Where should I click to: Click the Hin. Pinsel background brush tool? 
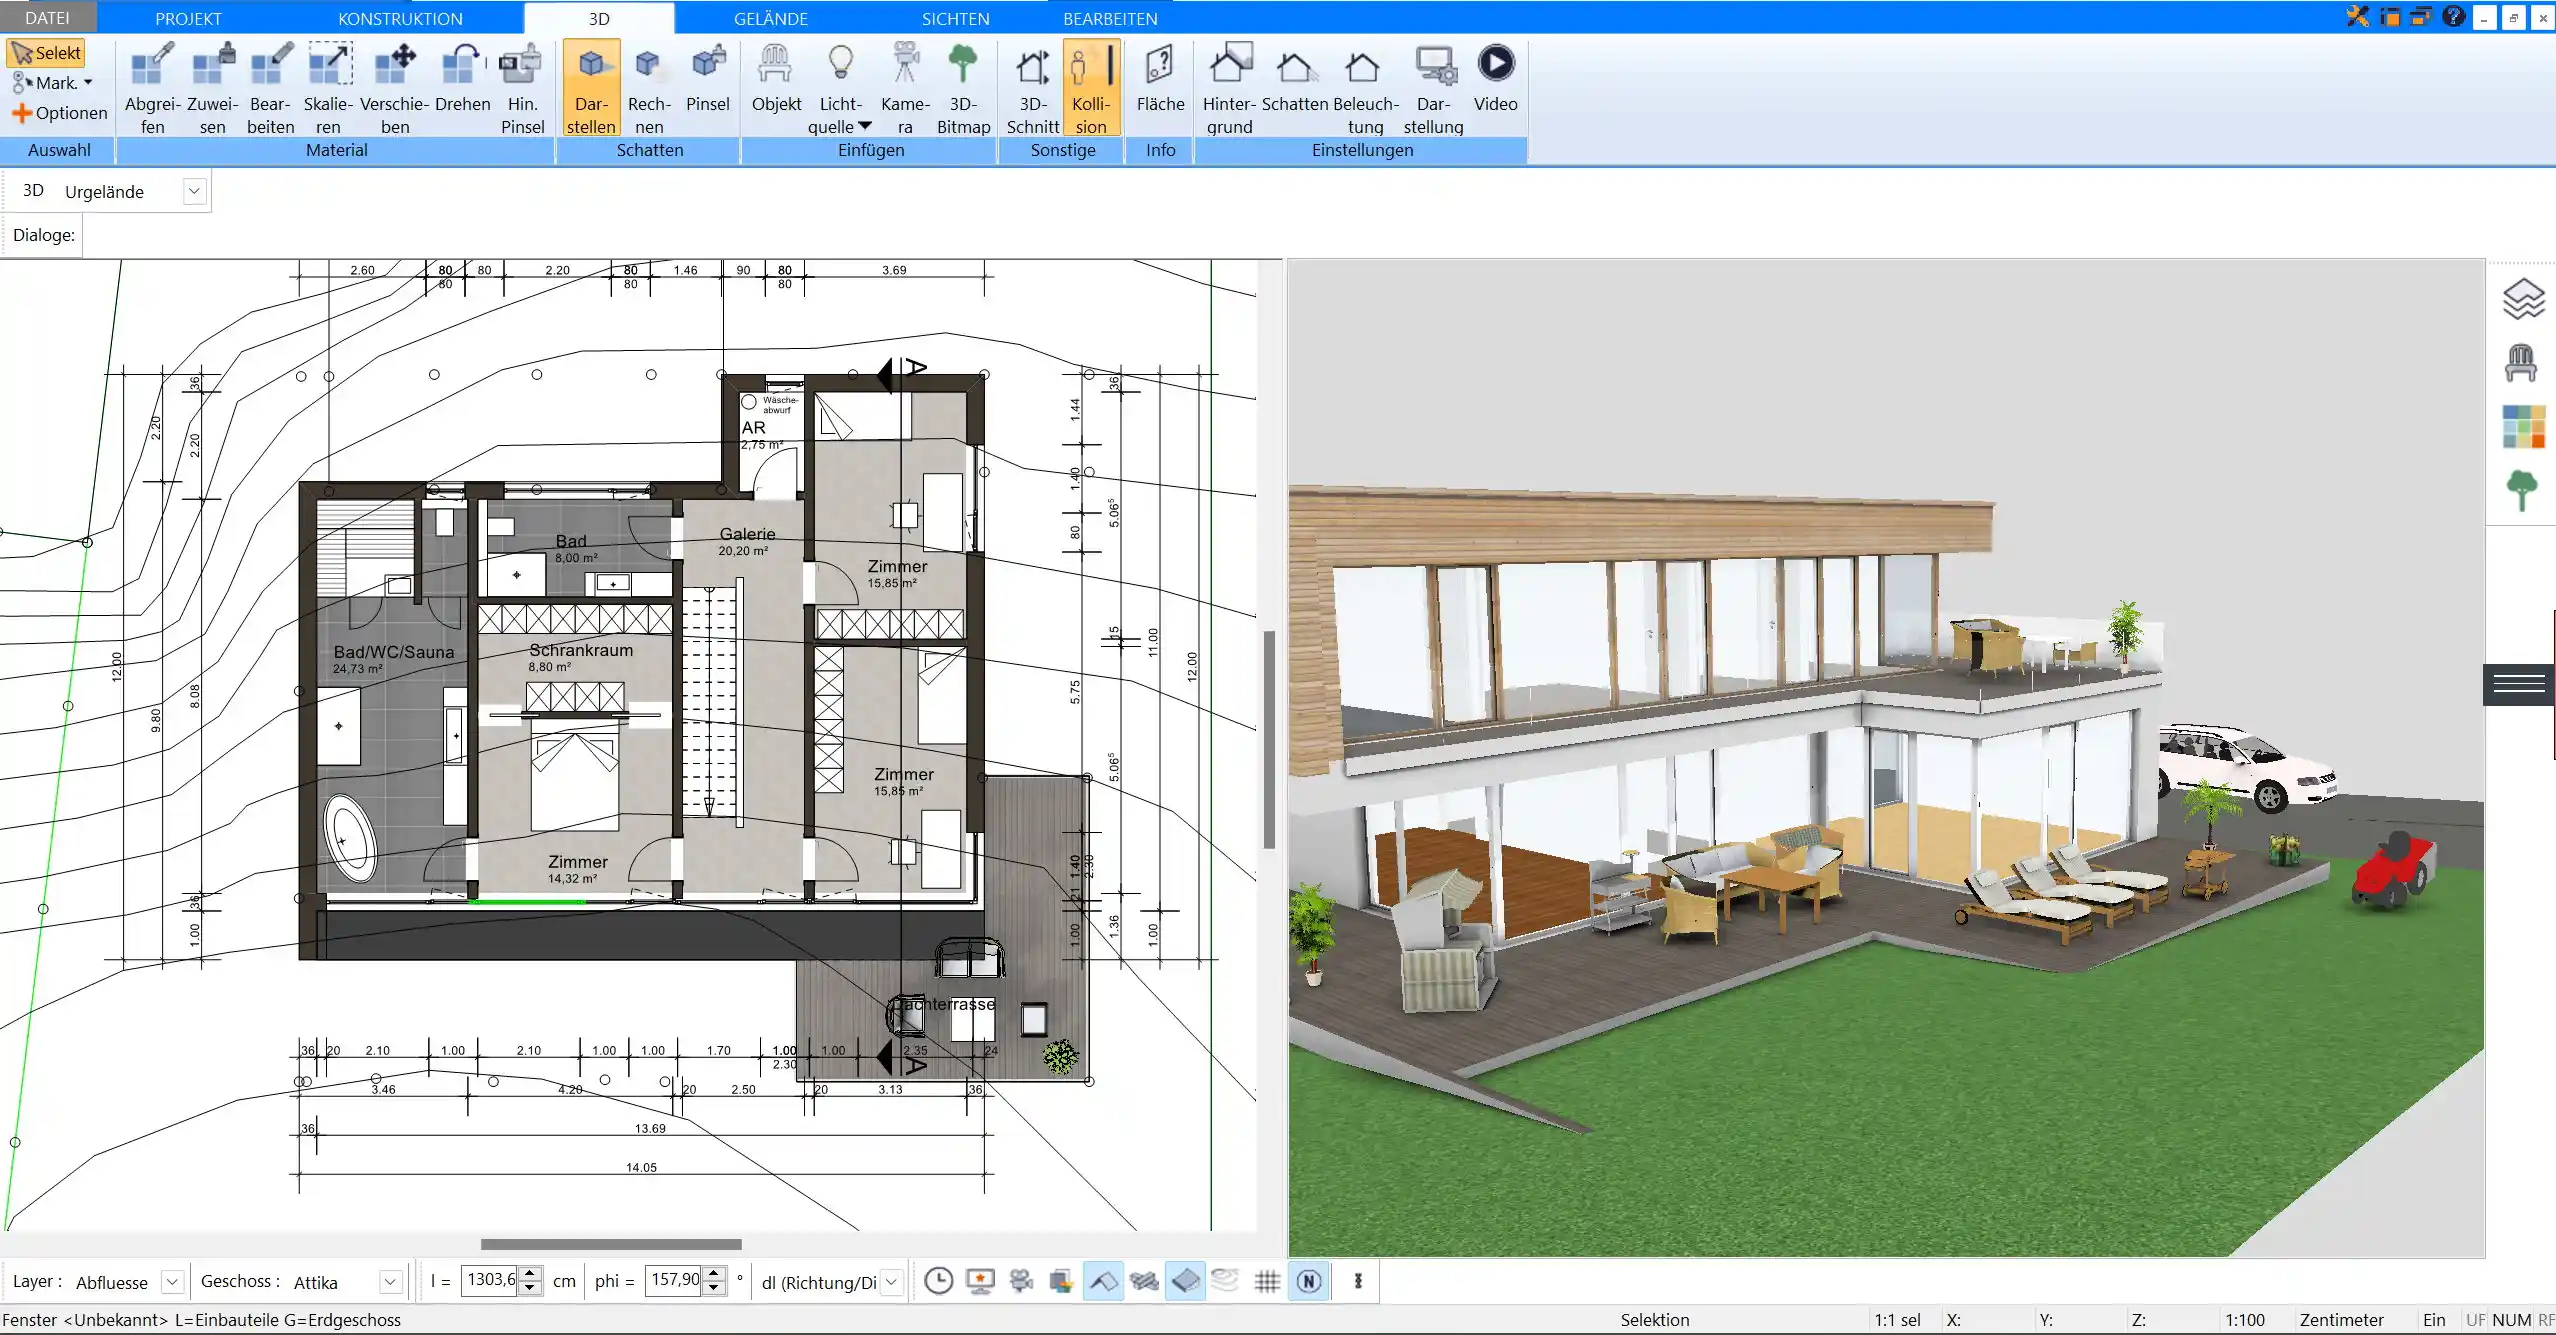point(522,87)
